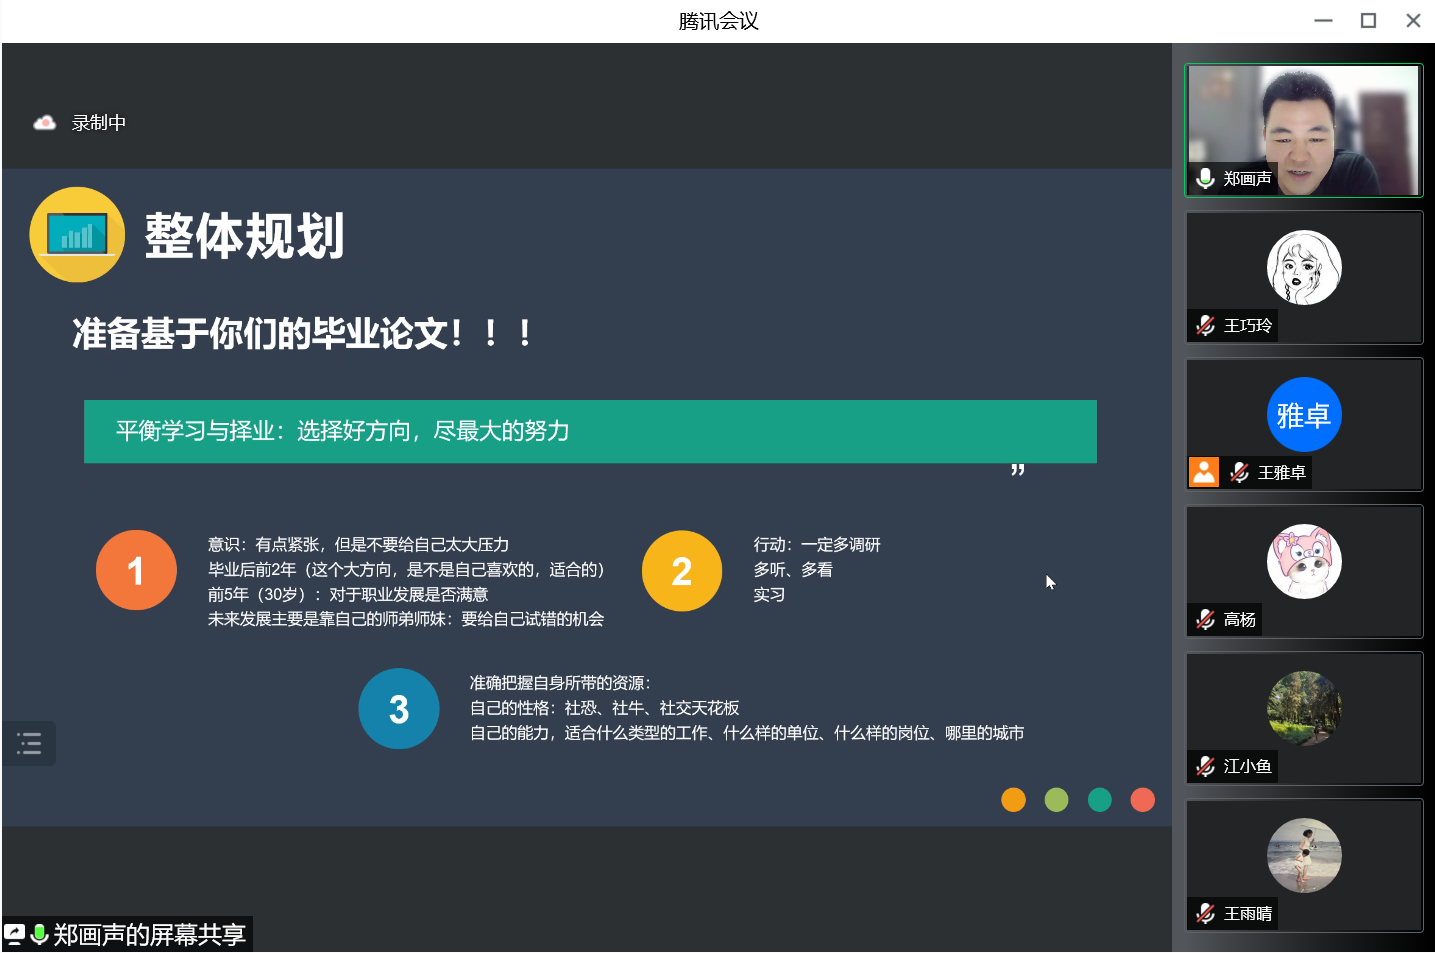The height and width of the screenshot is (953, 1435).
Task: Unmute 江小鱼's microphone
Action: 1205,766
